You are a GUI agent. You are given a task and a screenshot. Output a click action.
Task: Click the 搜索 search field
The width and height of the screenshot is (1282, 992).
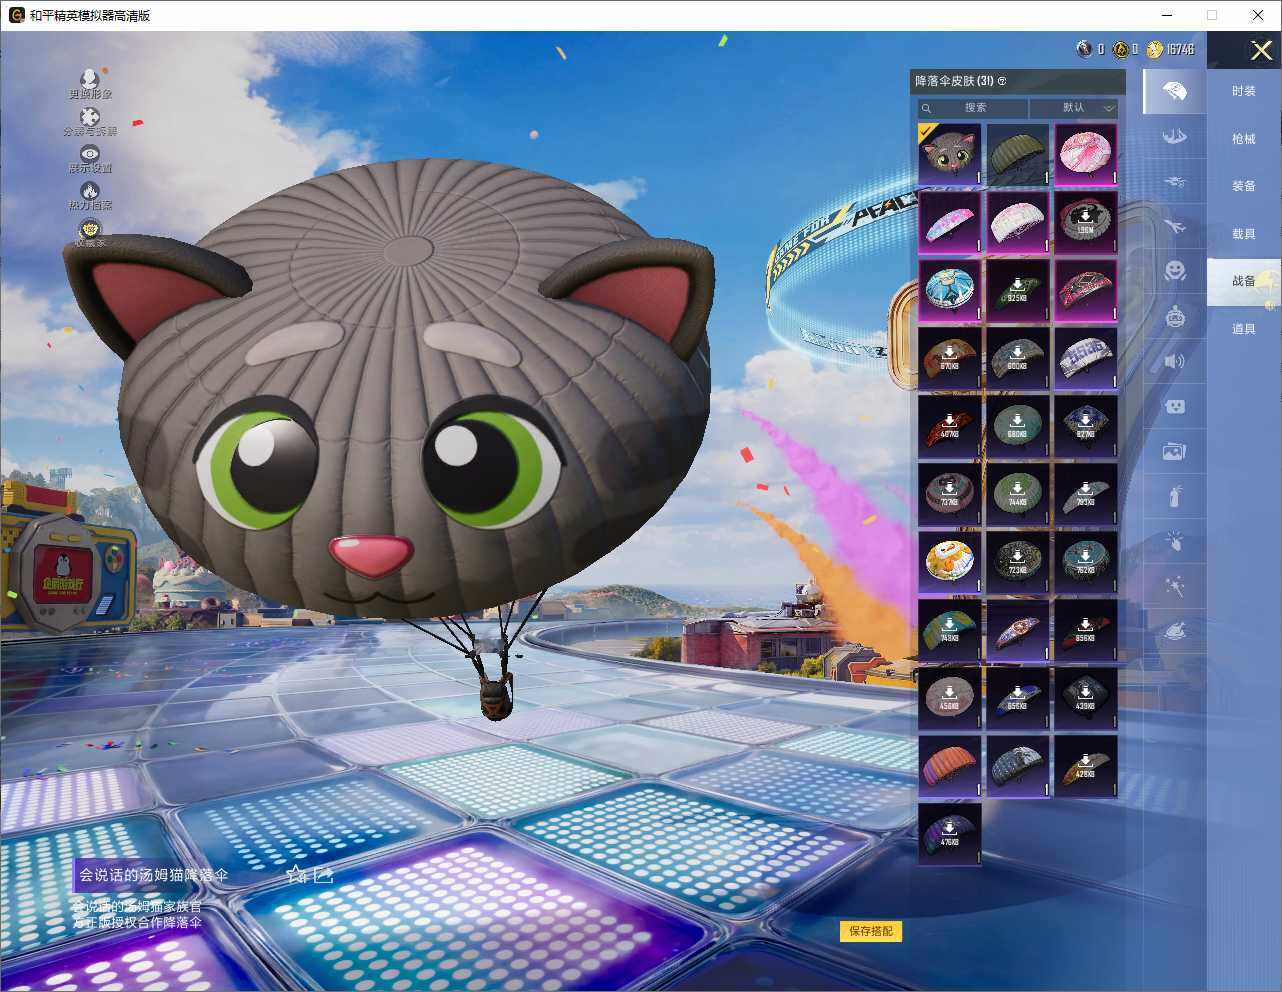click(x=973, y=108)
